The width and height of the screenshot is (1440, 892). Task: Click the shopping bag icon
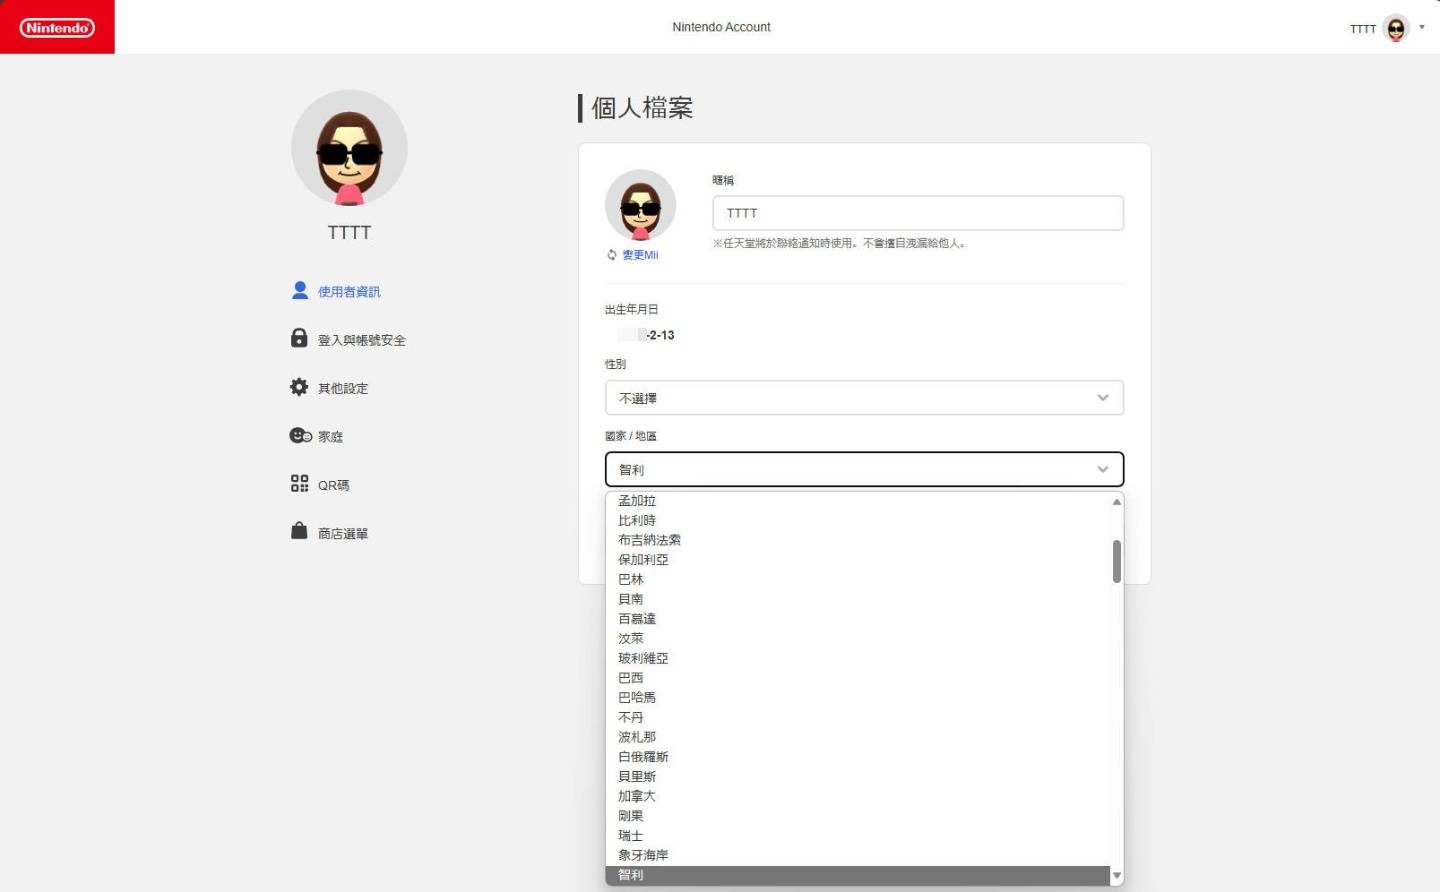pyautogui.click(x=299, y=531)
